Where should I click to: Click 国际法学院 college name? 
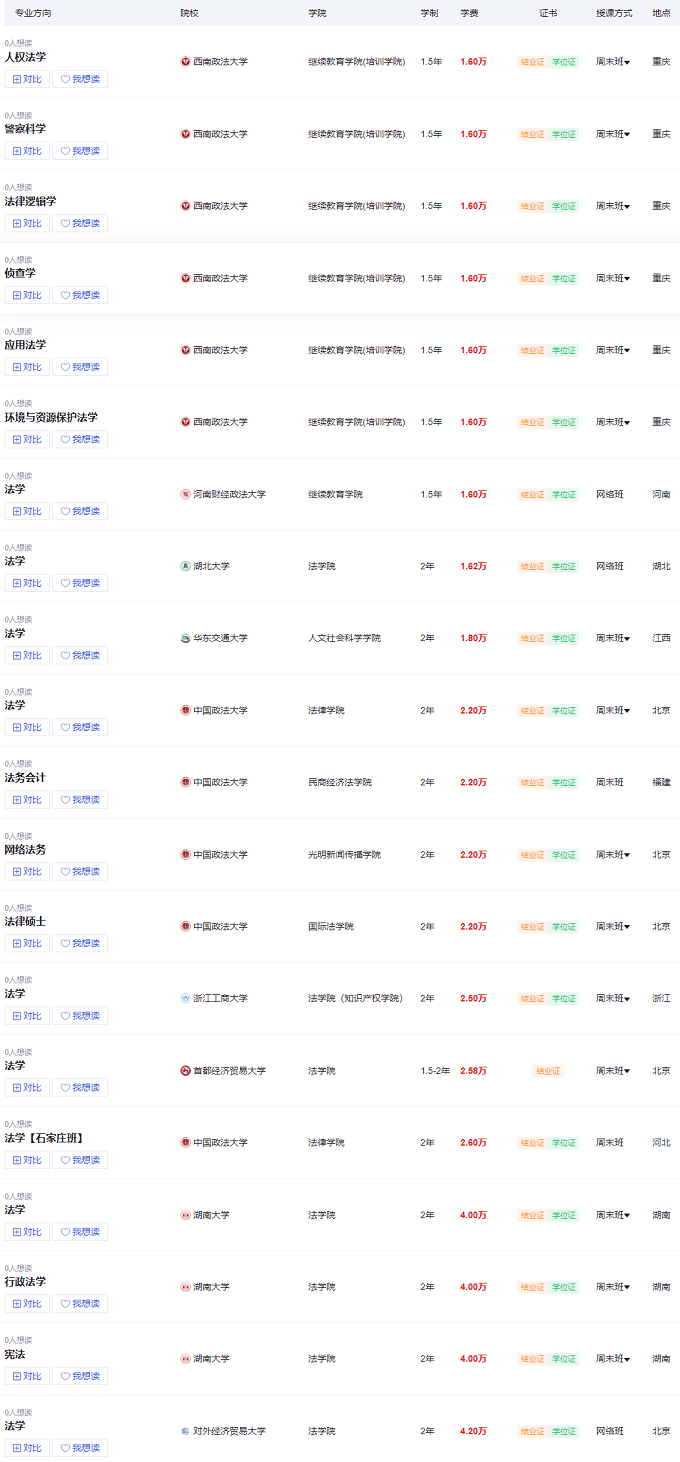pos(331,927)
